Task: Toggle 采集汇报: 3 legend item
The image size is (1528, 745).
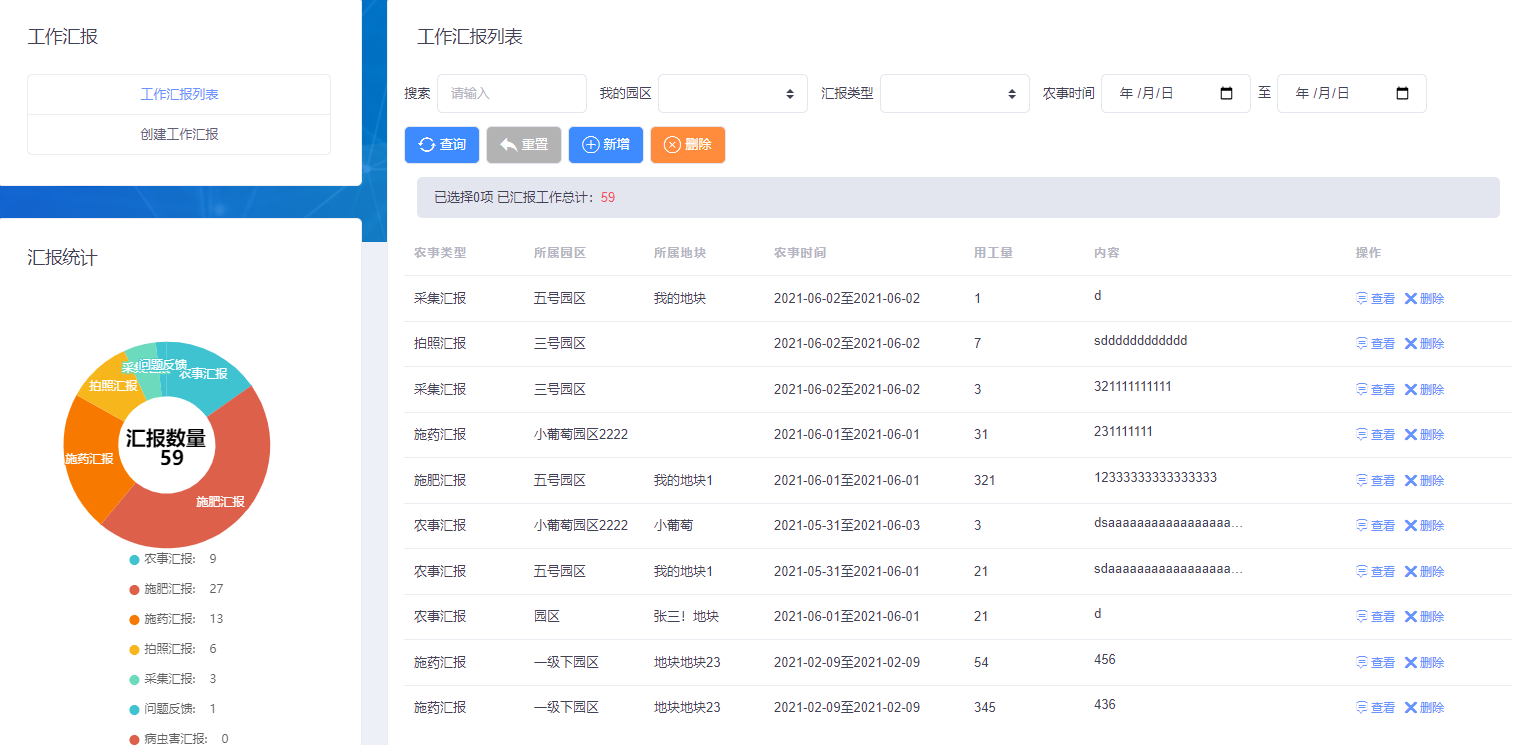Action: pyautogui.click(x=173, y=679)
